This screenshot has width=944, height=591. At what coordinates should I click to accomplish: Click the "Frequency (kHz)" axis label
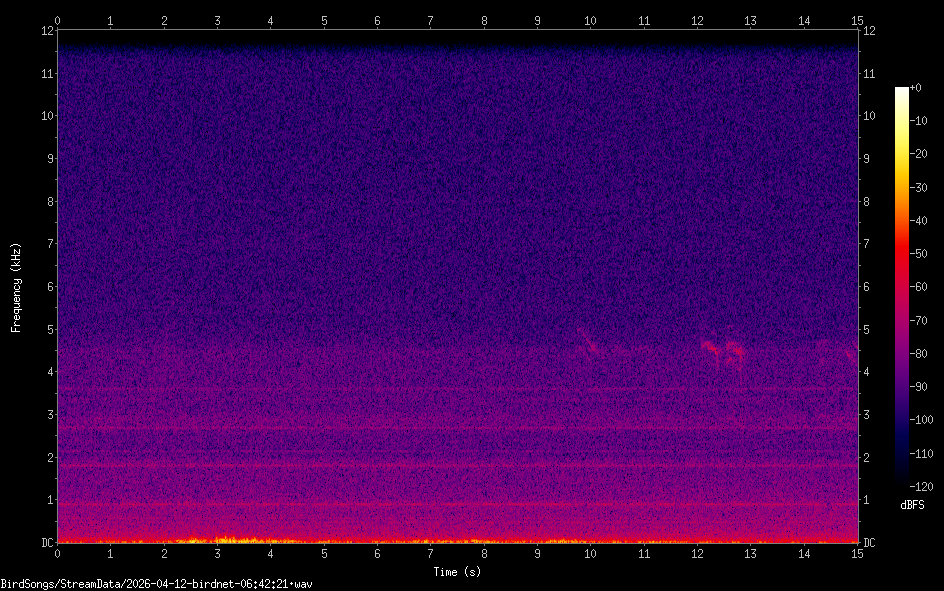16,287
